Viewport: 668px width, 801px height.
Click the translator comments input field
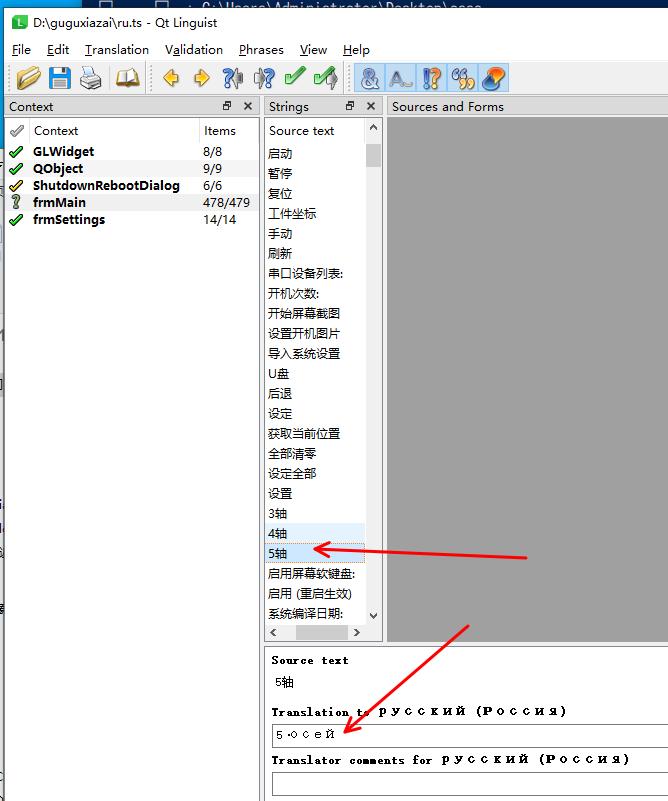point(468,784)
